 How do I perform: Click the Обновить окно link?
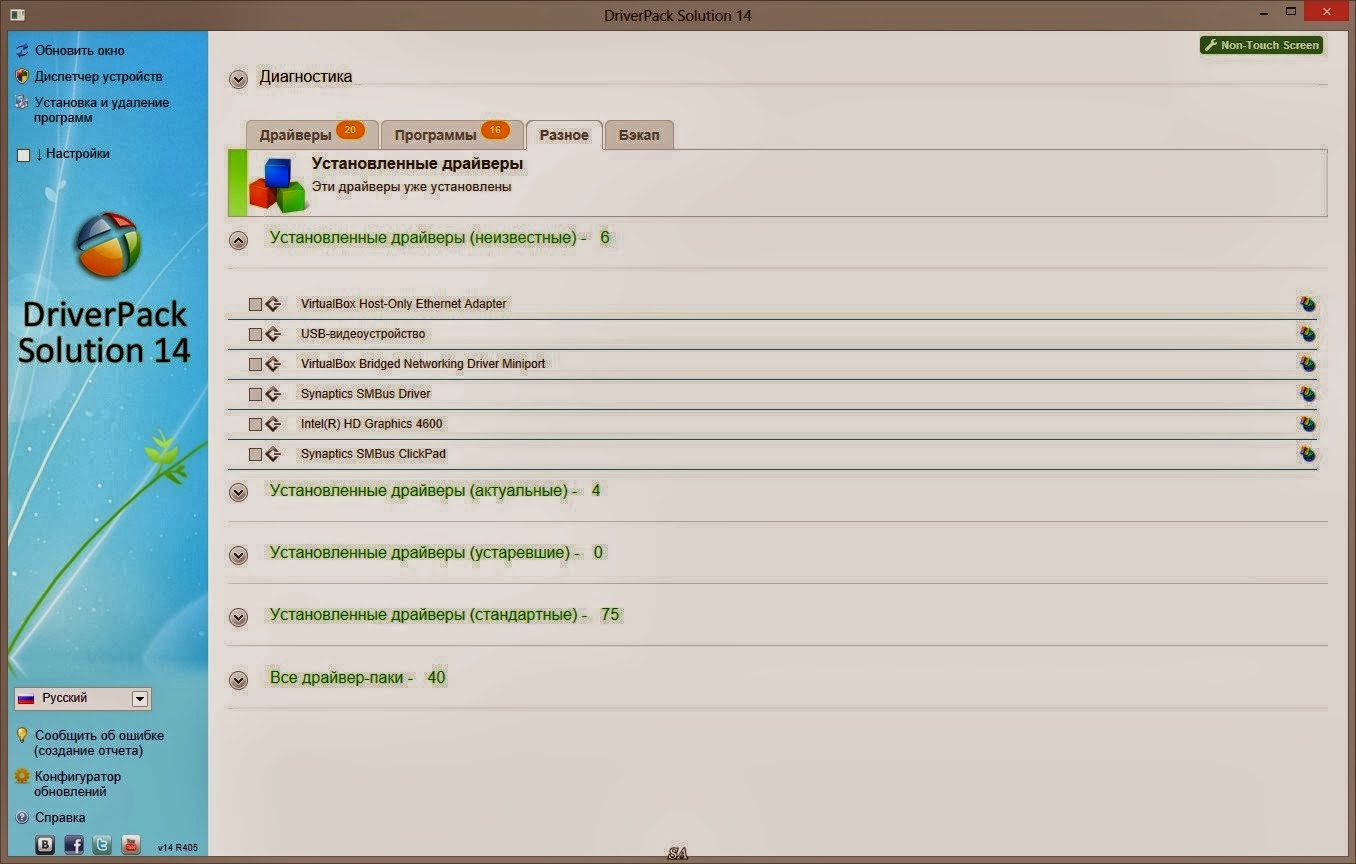(x=80, y=50)
